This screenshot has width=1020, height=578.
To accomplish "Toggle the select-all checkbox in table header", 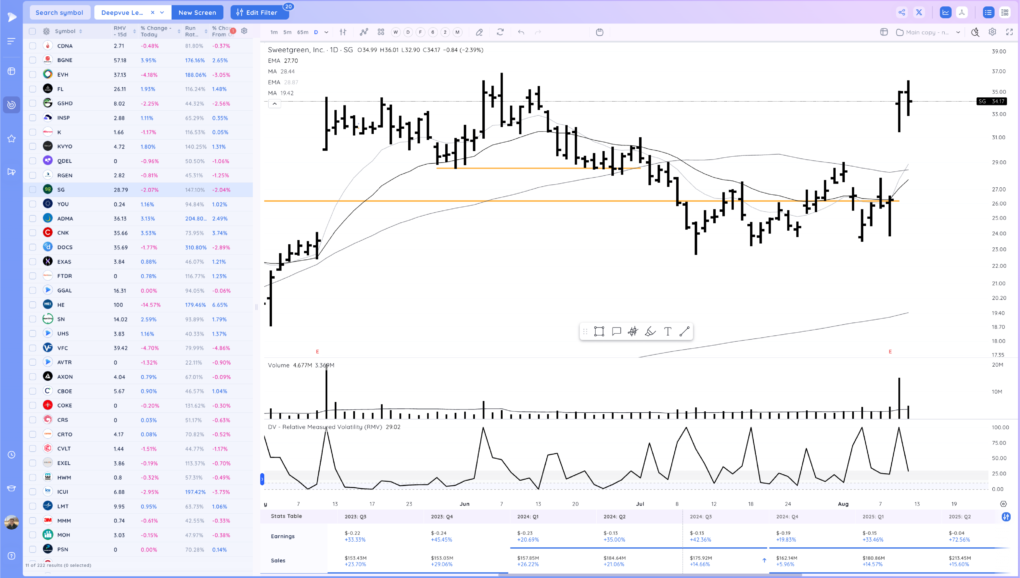I will [32, 31].
